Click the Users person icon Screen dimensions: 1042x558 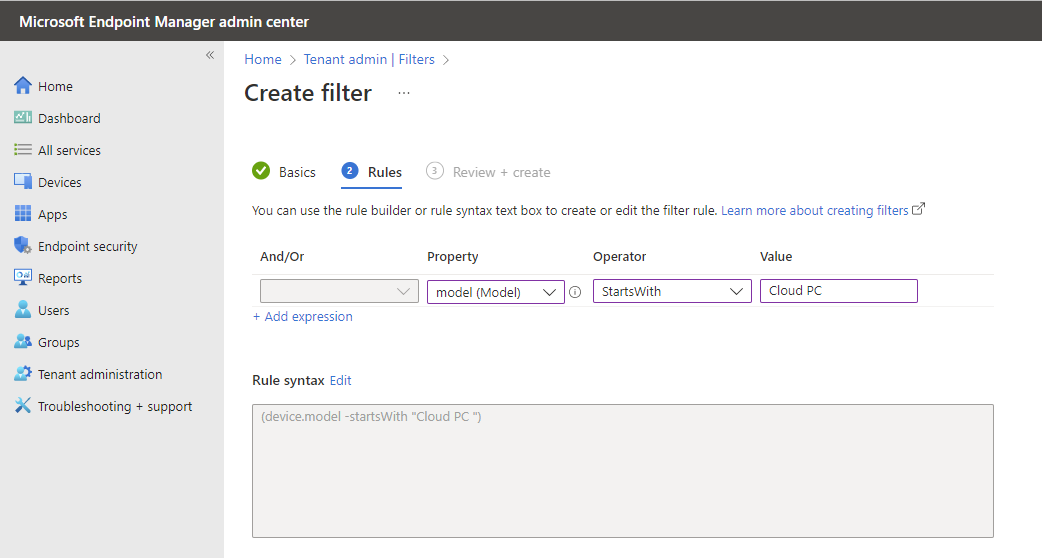click(x=23, y=309)
